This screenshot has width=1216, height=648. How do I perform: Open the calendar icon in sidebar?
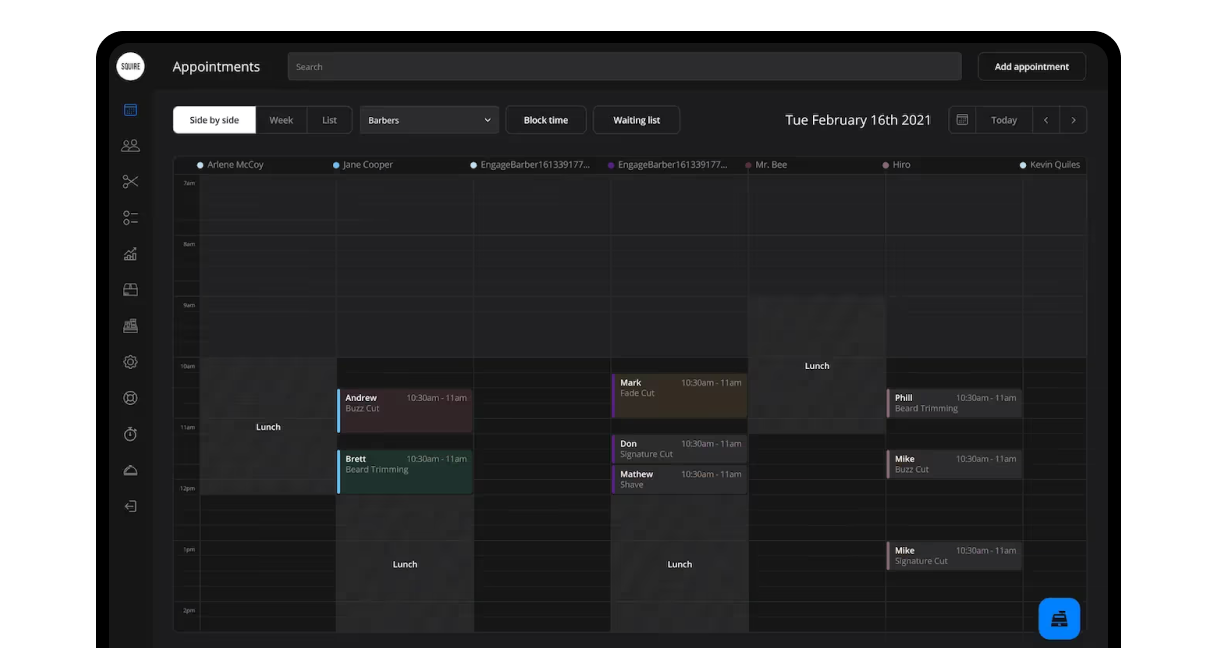[130, 110]
